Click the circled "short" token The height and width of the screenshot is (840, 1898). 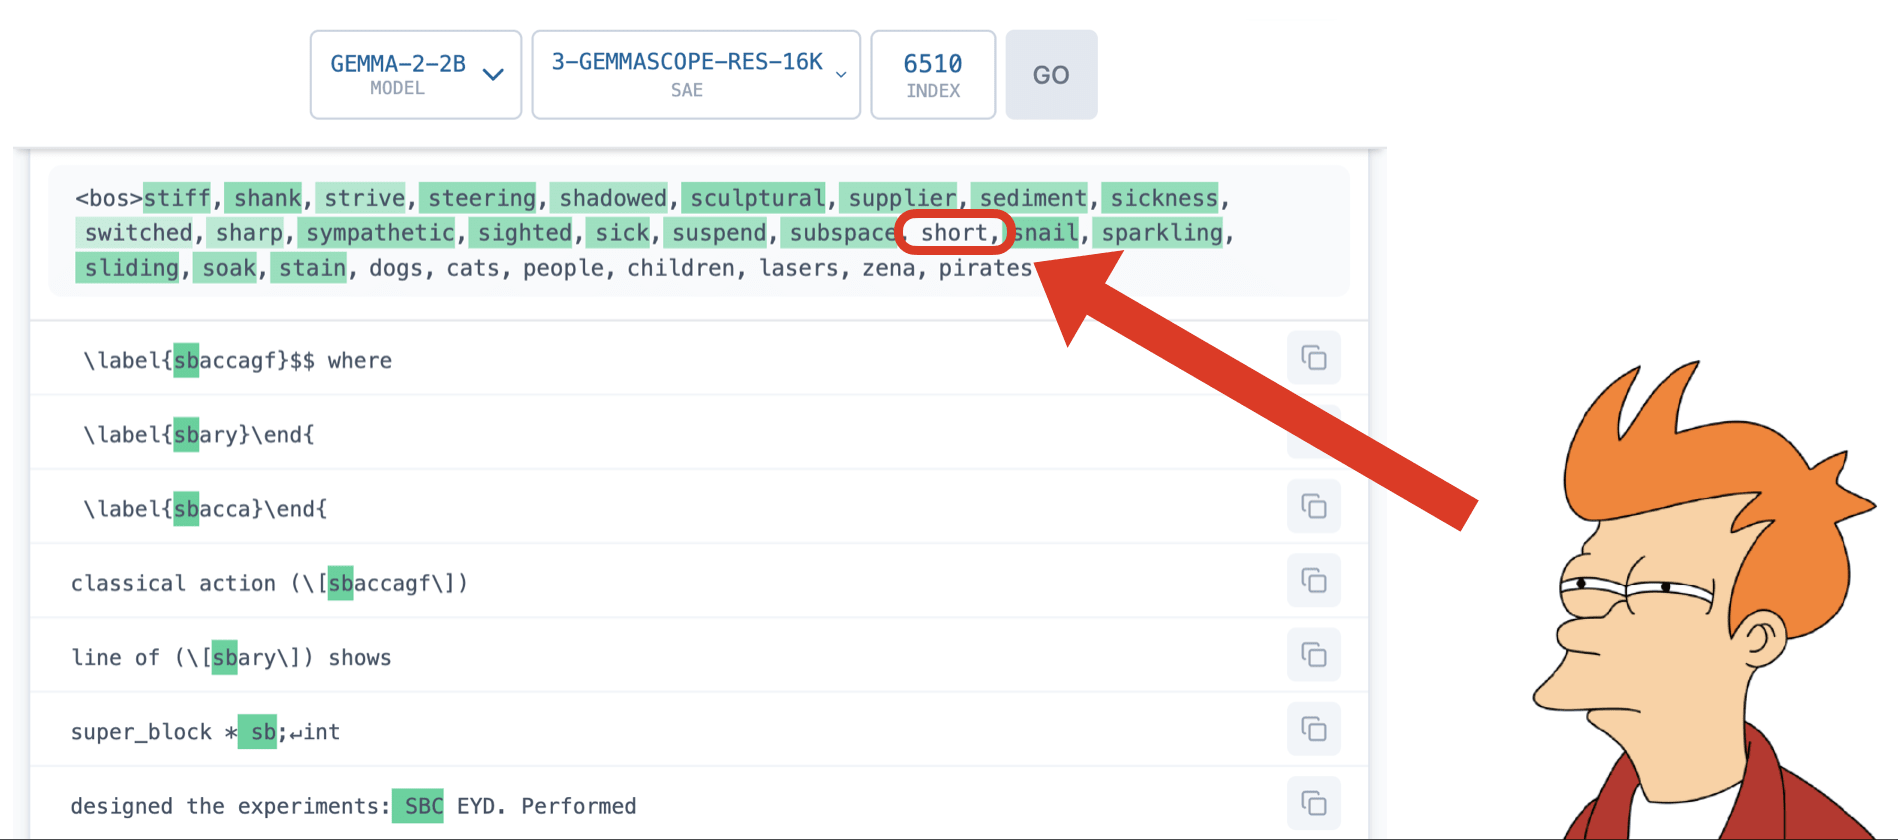pos(953,233)
